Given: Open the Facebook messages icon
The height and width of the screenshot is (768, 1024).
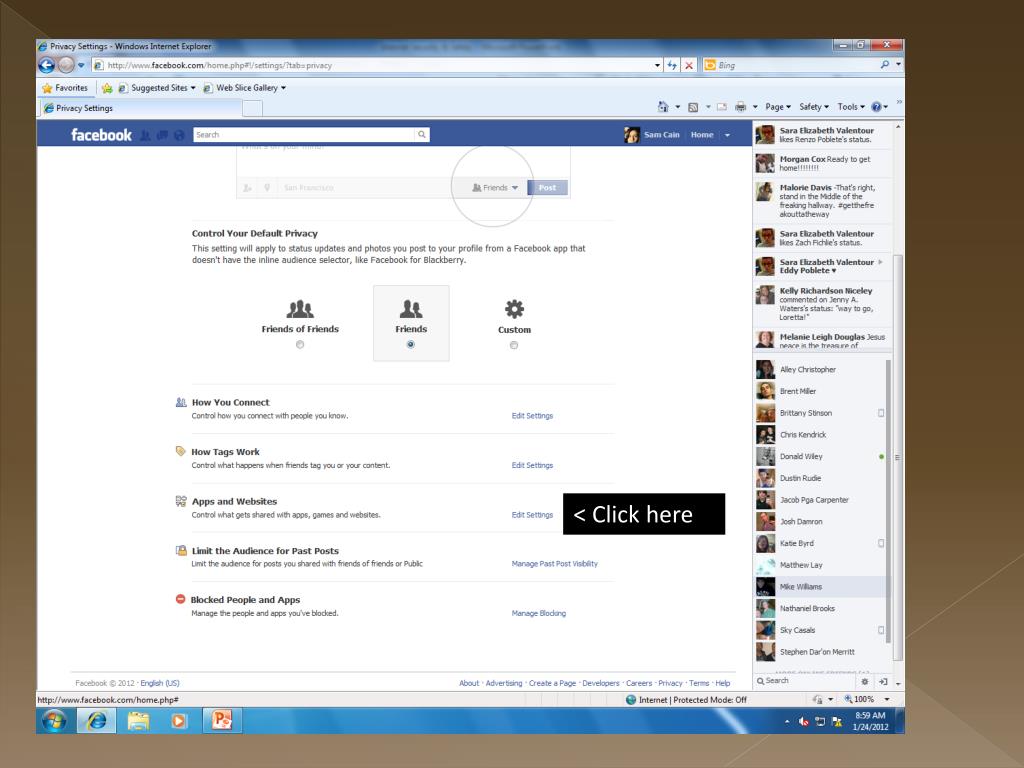Looking at the screenshot, I should point(163,135).
